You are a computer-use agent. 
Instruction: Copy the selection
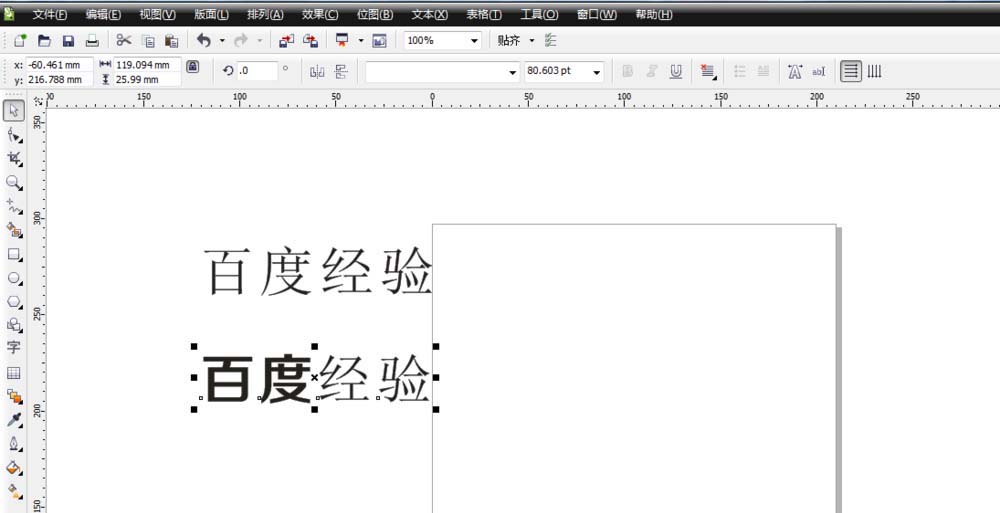click(148, 41)
